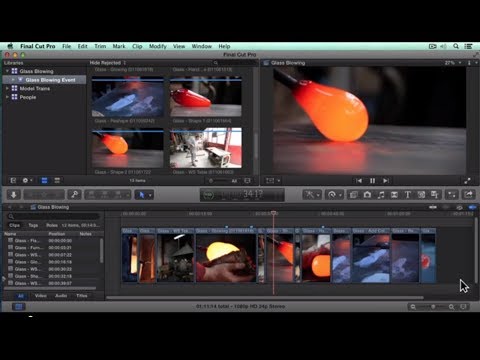The height and width of the screenshot is (360, 480).
Task: Switch browser to filmstrip view
Action: point(44,180)
